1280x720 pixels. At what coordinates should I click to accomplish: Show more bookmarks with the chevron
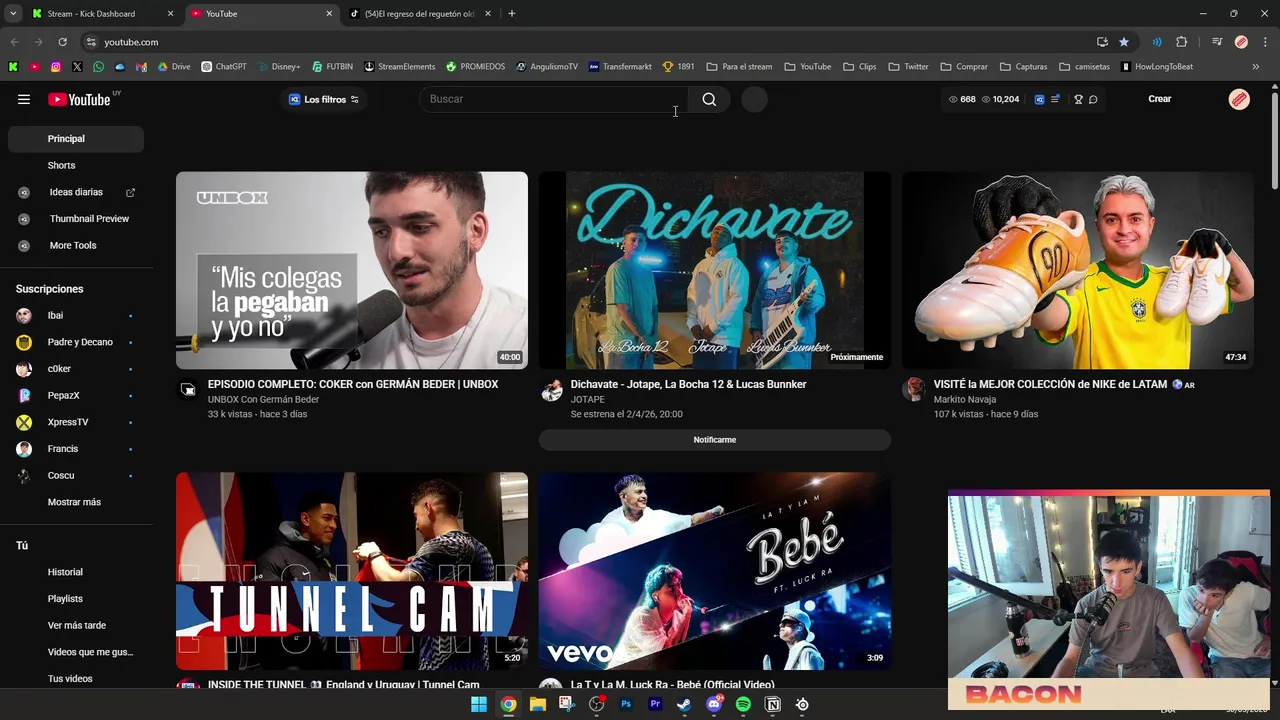point(1256,67)
